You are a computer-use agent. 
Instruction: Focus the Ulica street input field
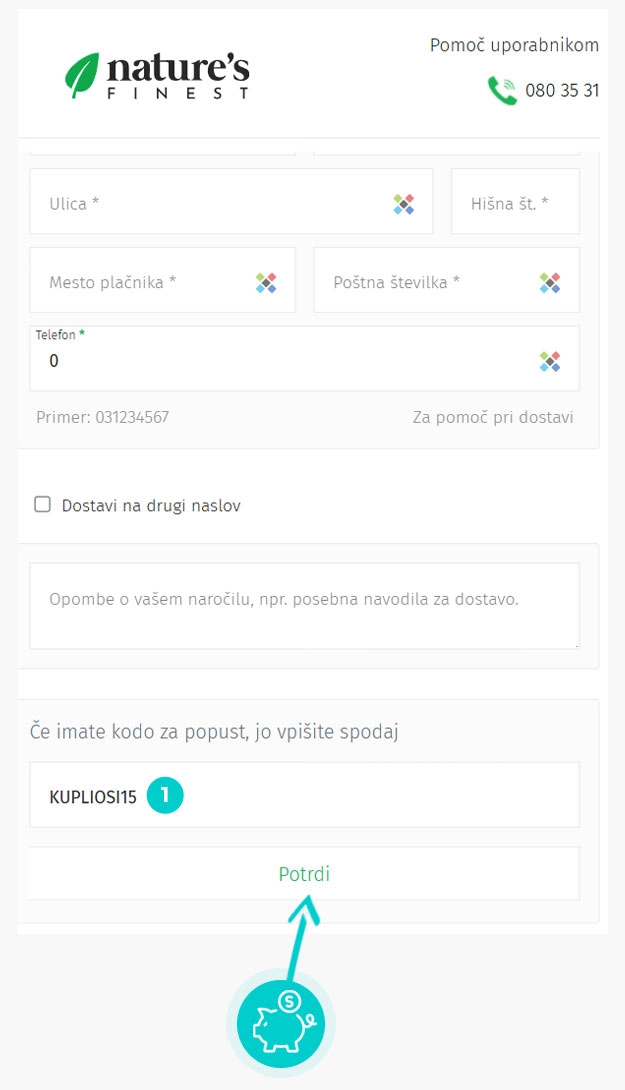[210, 203]
